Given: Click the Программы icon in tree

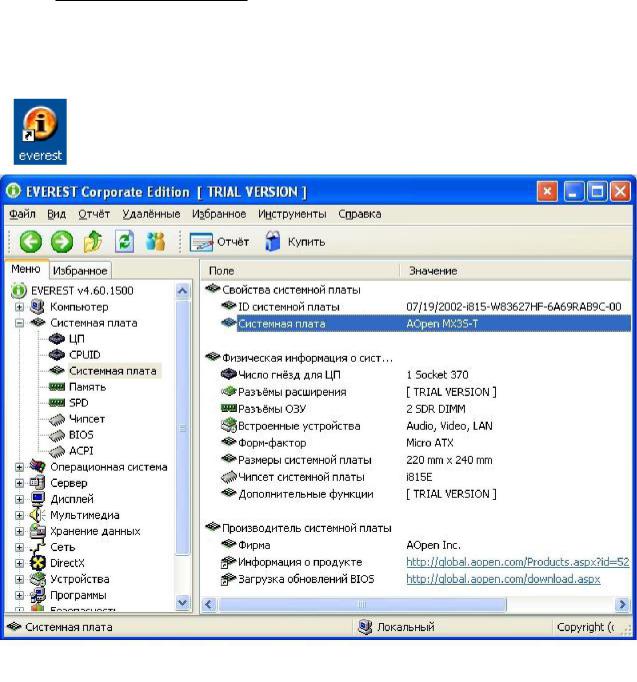Looking at the screenshot, I should [37, 595].
